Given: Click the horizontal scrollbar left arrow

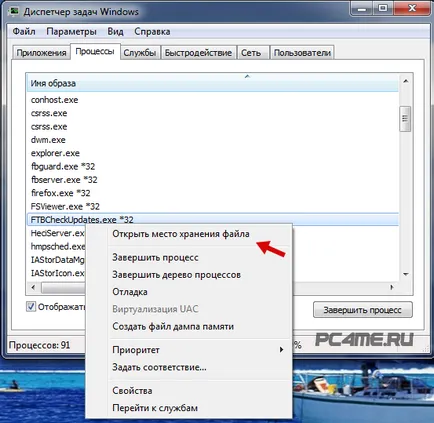Looking at the screenshot, I should click(x=33, y=287).
